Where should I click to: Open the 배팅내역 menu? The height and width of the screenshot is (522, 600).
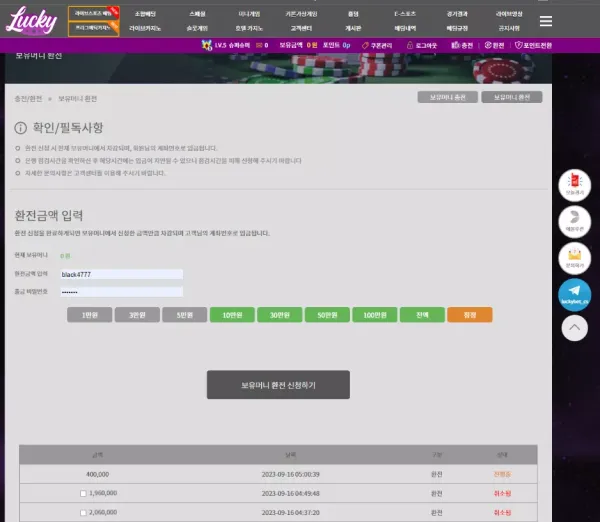coord(405,28)
